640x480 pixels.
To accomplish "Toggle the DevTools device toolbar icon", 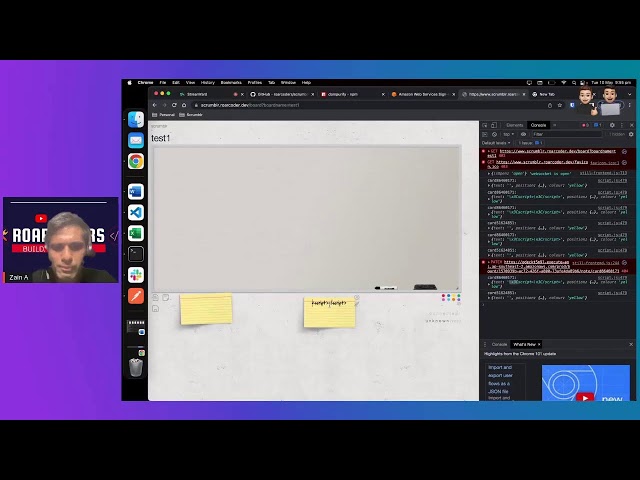I will coord(494,125).
